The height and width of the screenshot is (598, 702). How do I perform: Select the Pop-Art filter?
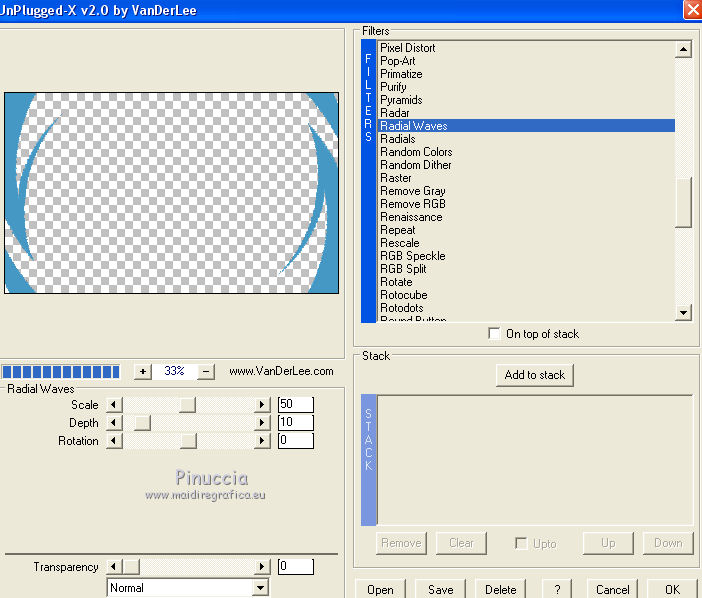point(526,61)
